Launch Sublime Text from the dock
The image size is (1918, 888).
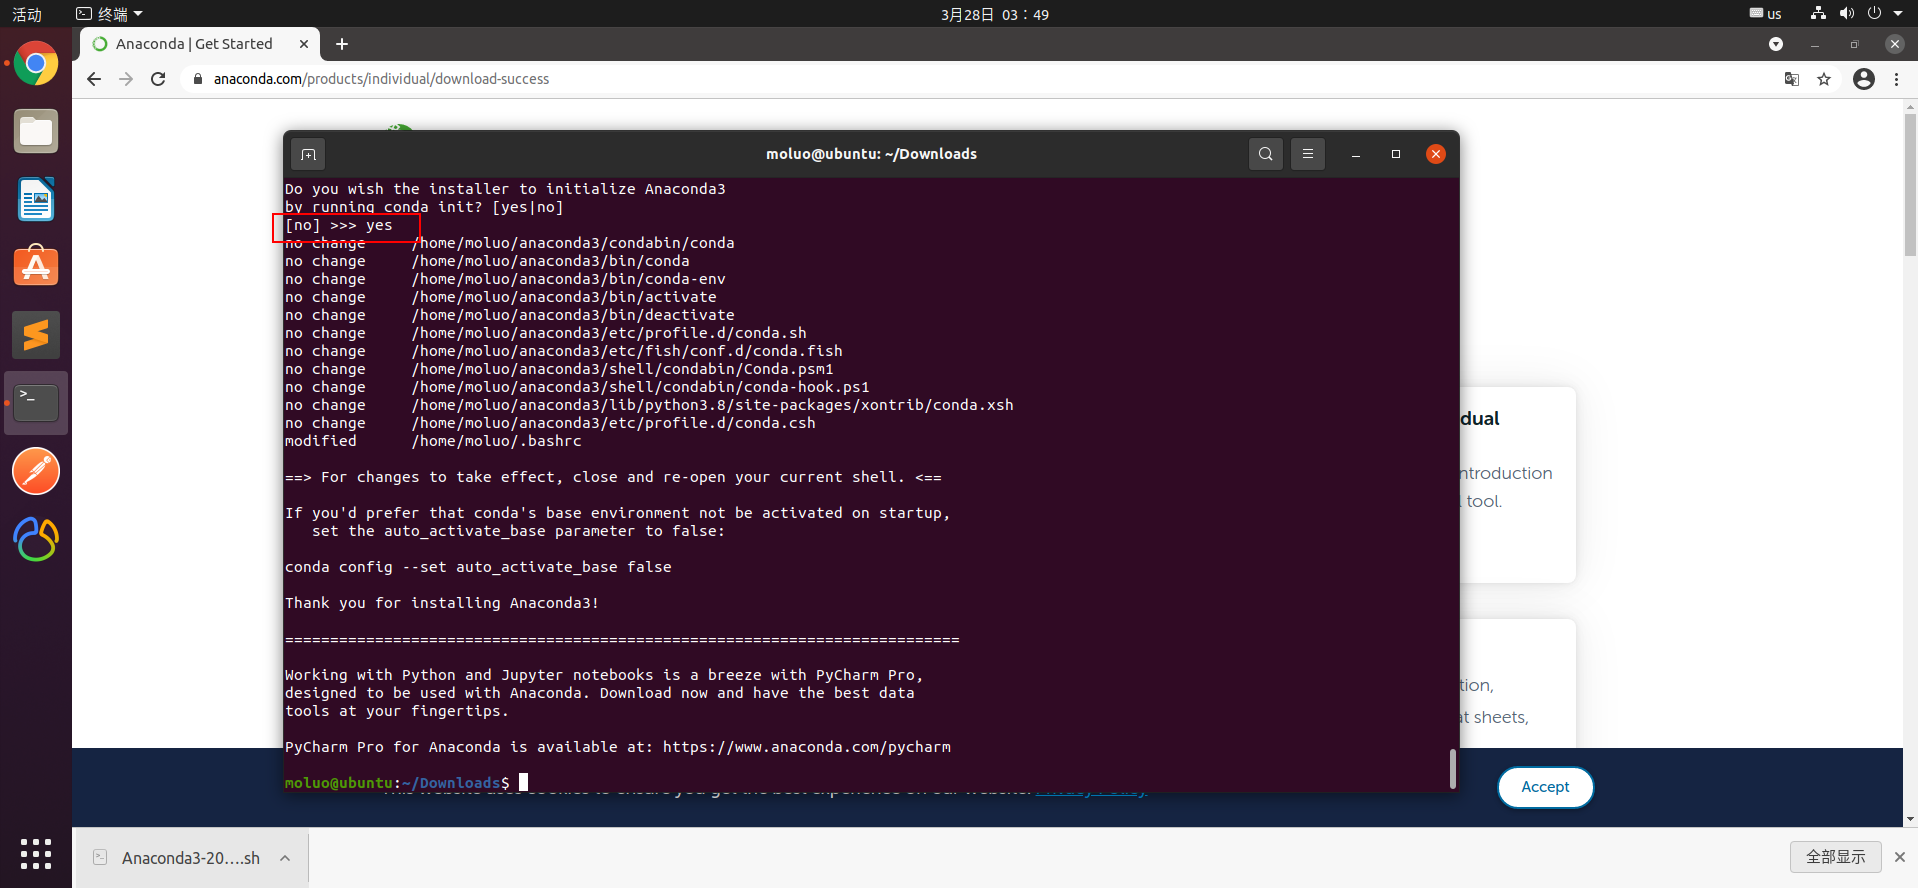(36, 335)
